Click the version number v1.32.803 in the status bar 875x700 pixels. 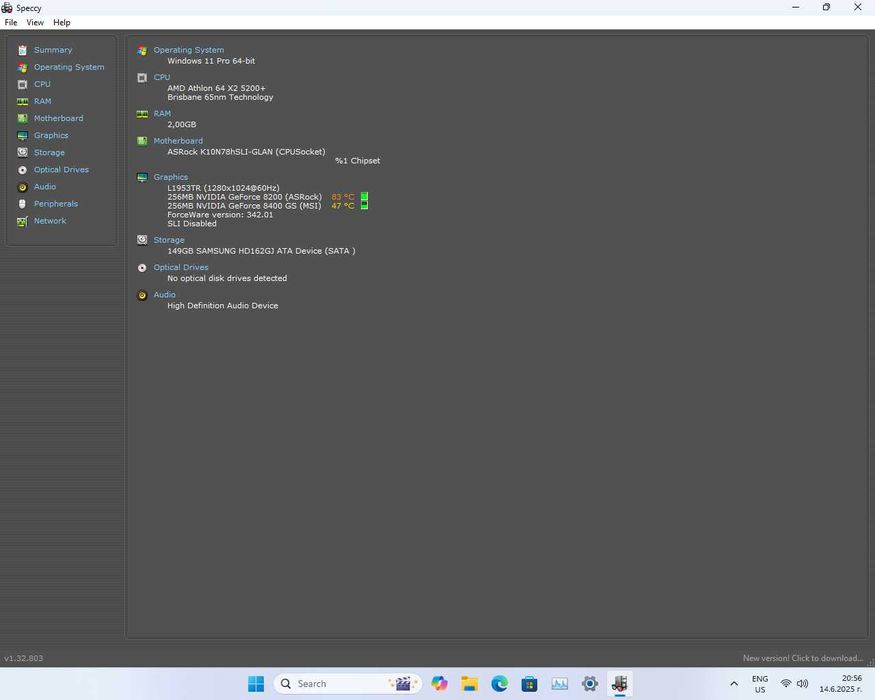23,658
